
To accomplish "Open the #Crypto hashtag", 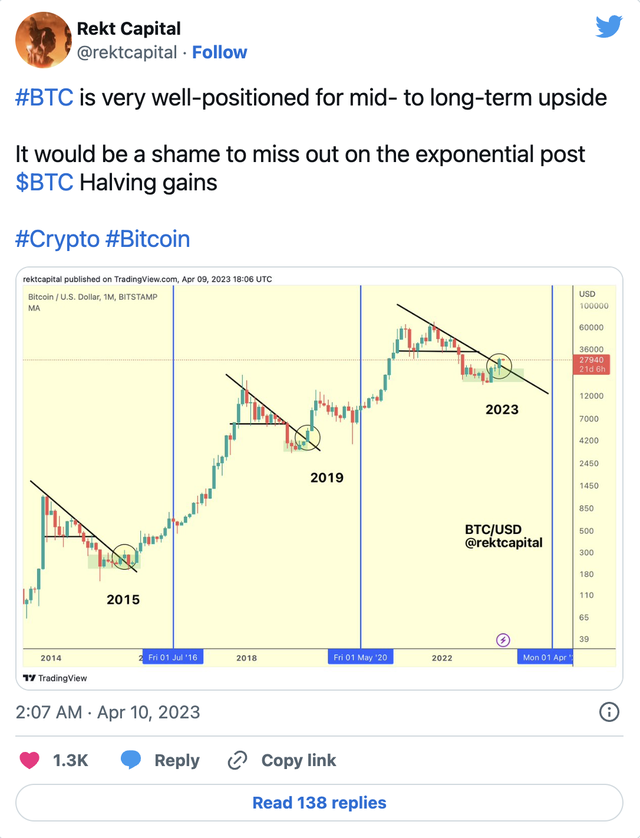I will point(57,239).
